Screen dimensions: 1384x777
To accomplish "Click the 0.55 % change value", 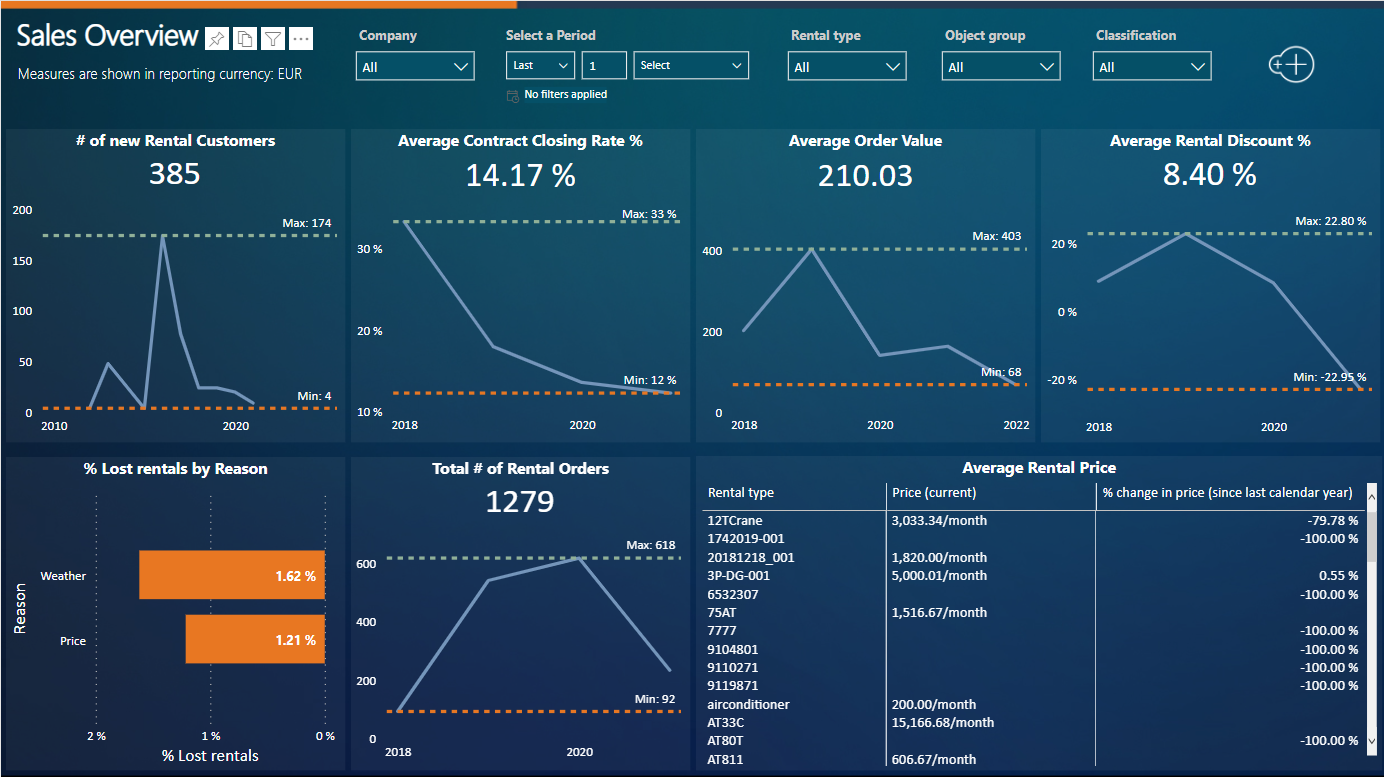I will (1338, 575).
